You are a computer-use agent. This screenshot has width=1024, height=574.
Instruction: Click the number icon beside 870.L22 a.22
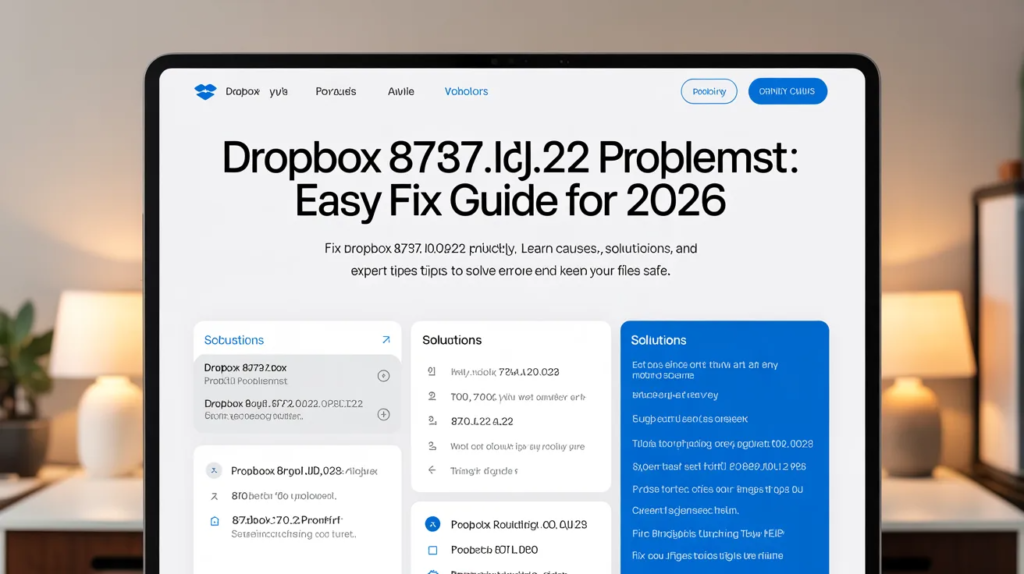point(432,422)
